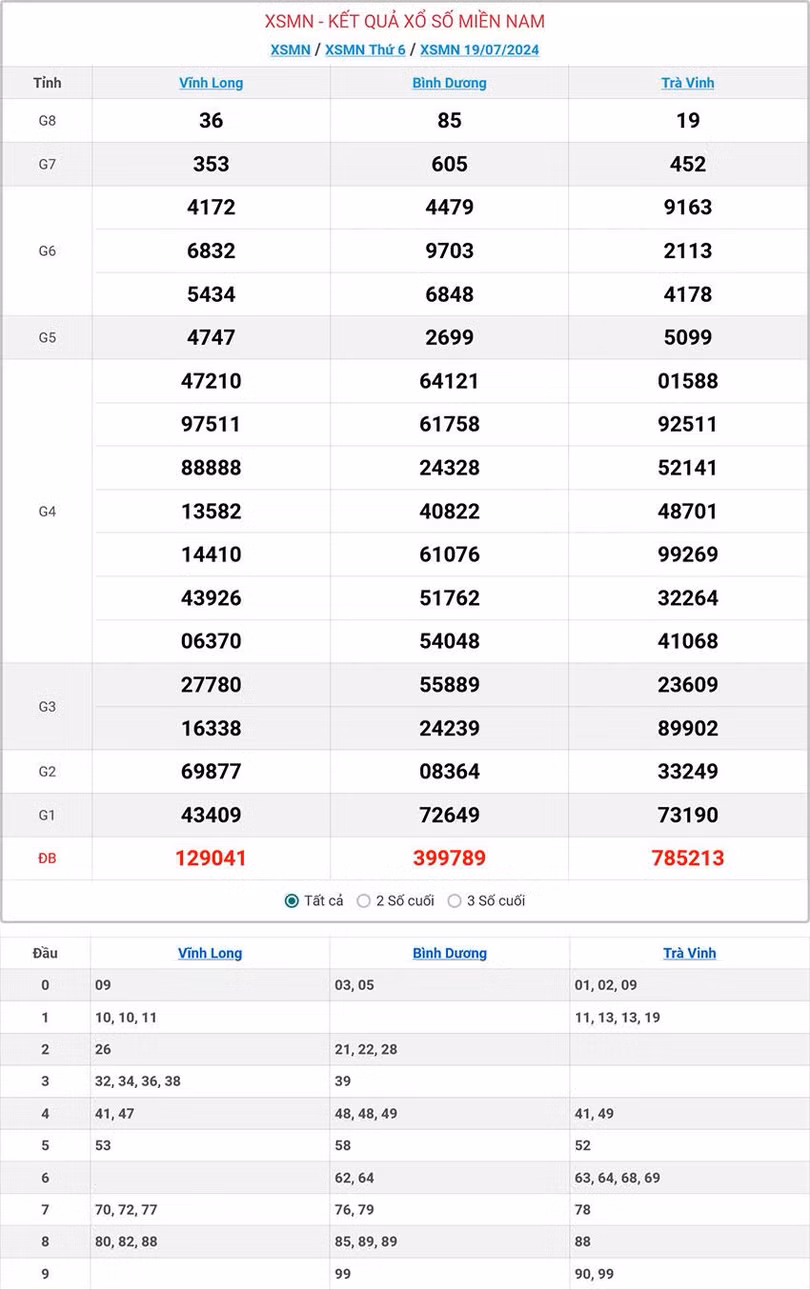Click Vĩnh Long G8 result 36
This screenshot has height=1290, width=810.
tap(211, 120)
